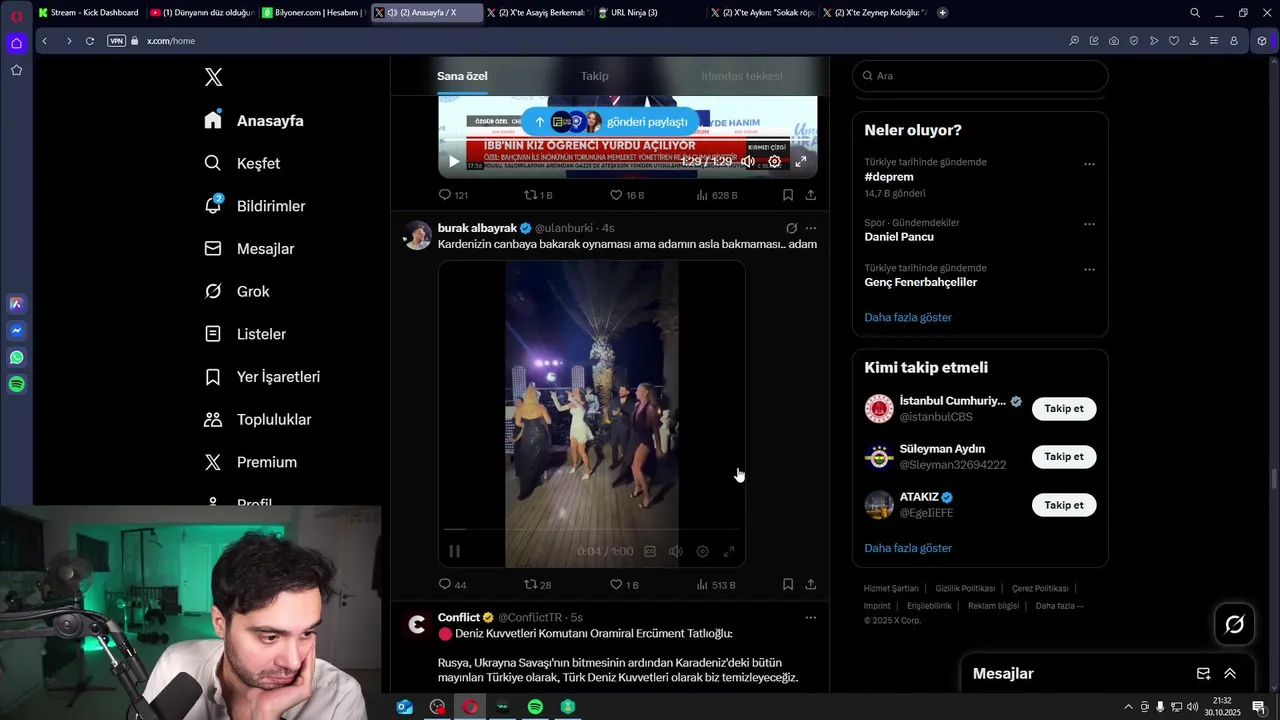Image resolution: width=1280 pixels, height=720 pixels.
Task: Open the floating Grok button
Action: (x=1235, y=624)
